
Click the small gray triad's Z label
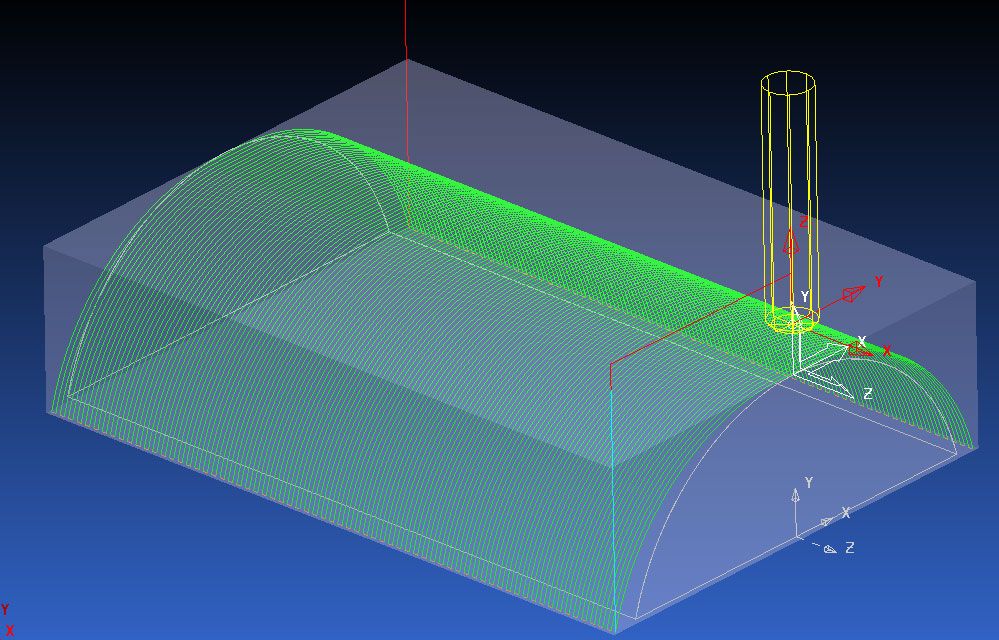pos(849,547)
